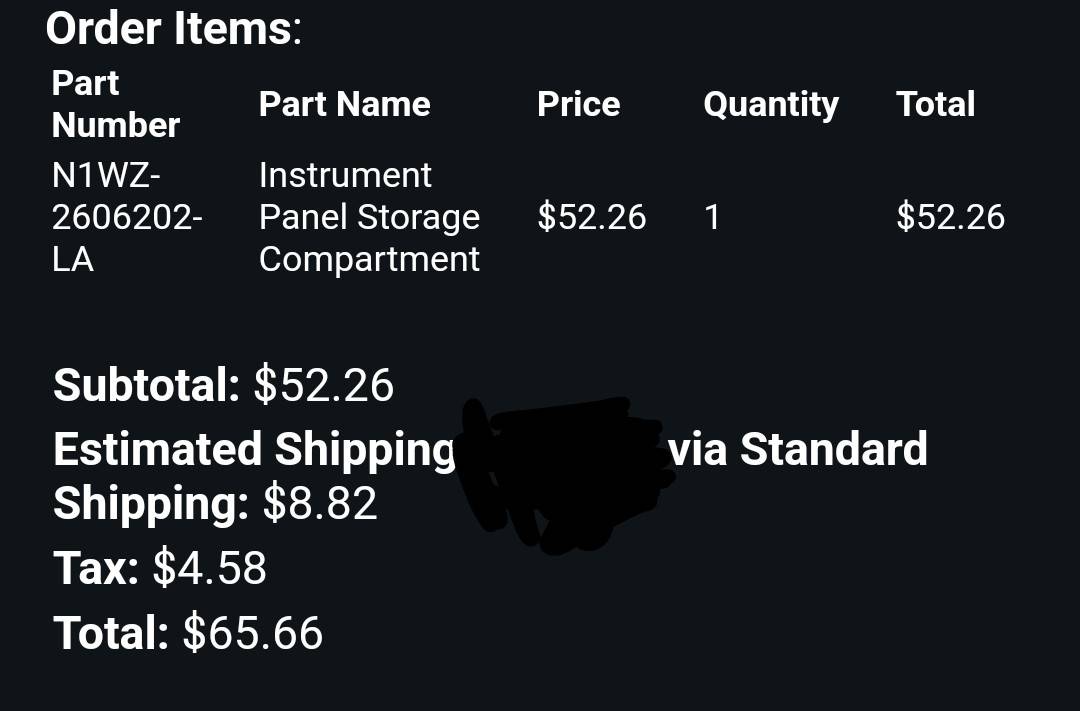
Task: Select the Subtotal $52.26 amount
Action: (x=324, y=384)
